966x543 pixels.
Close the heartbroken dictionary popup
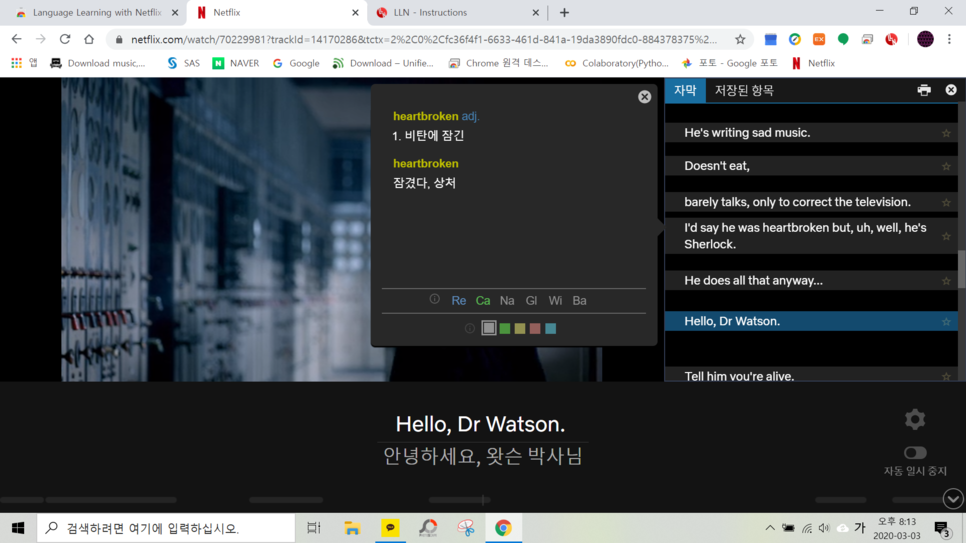pos(644,97)
